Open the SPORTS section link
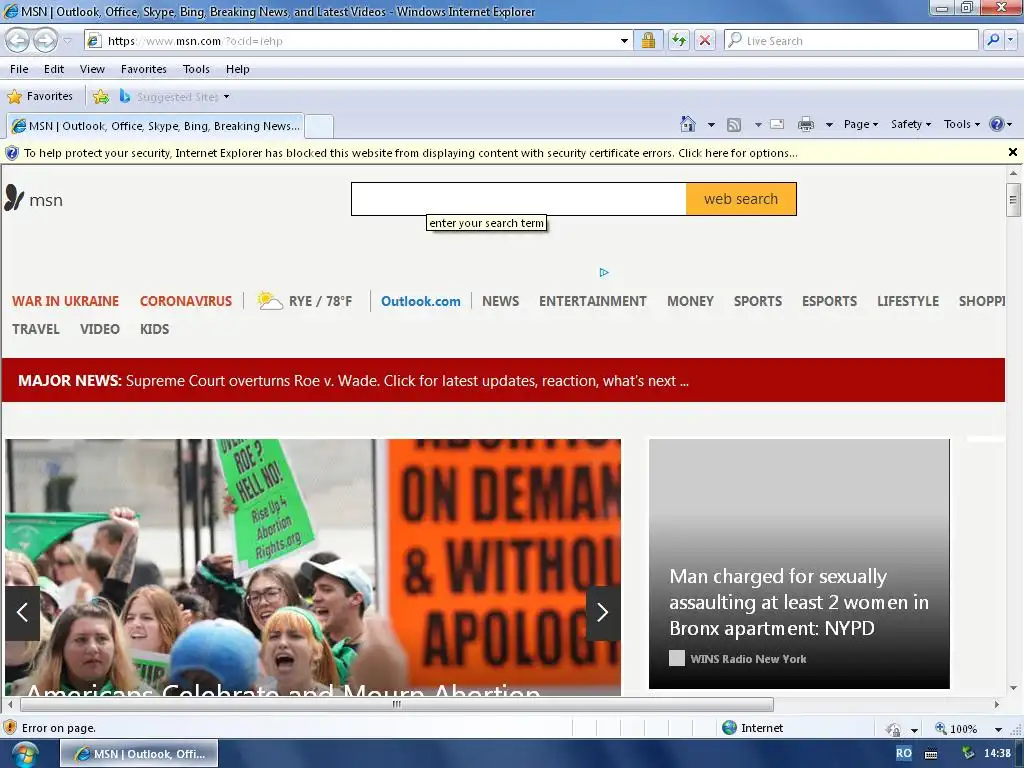The height and width of the screenshot is (768, 1024). coord(758,301)
